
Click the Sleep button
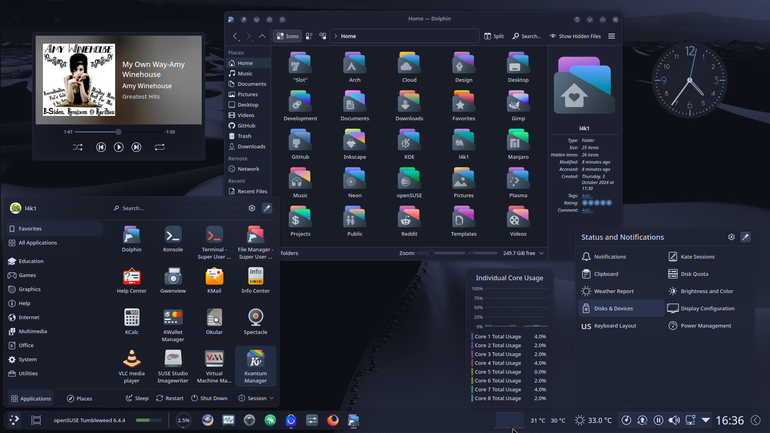(x=137, y=398)
